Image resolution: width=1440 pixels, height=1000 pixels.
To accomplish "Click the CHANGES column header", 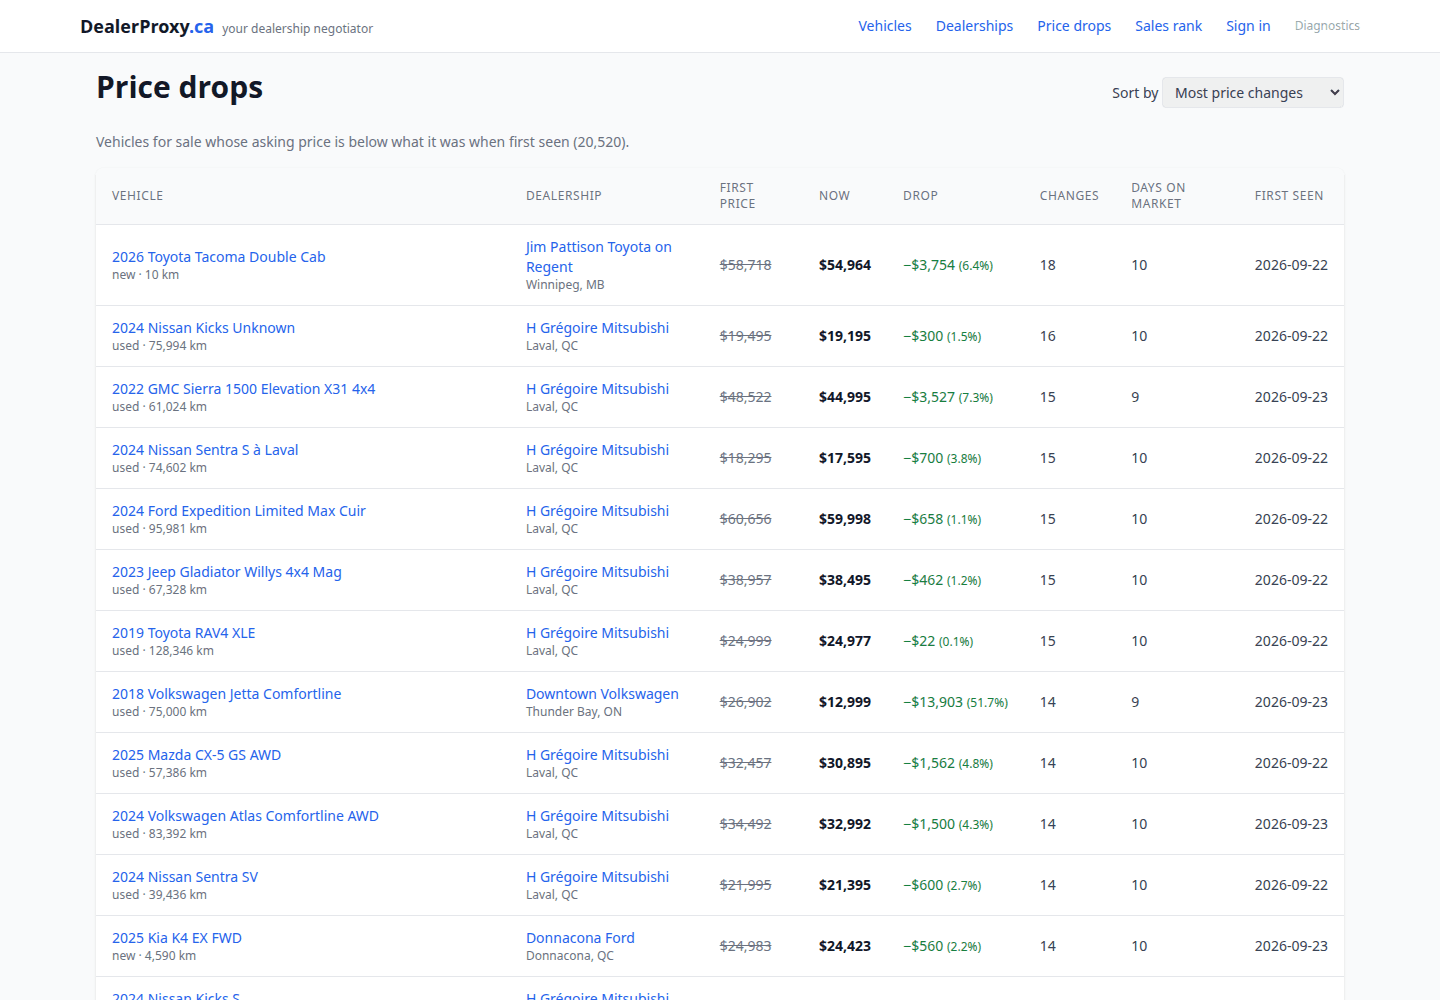I will pos(1069,196).
